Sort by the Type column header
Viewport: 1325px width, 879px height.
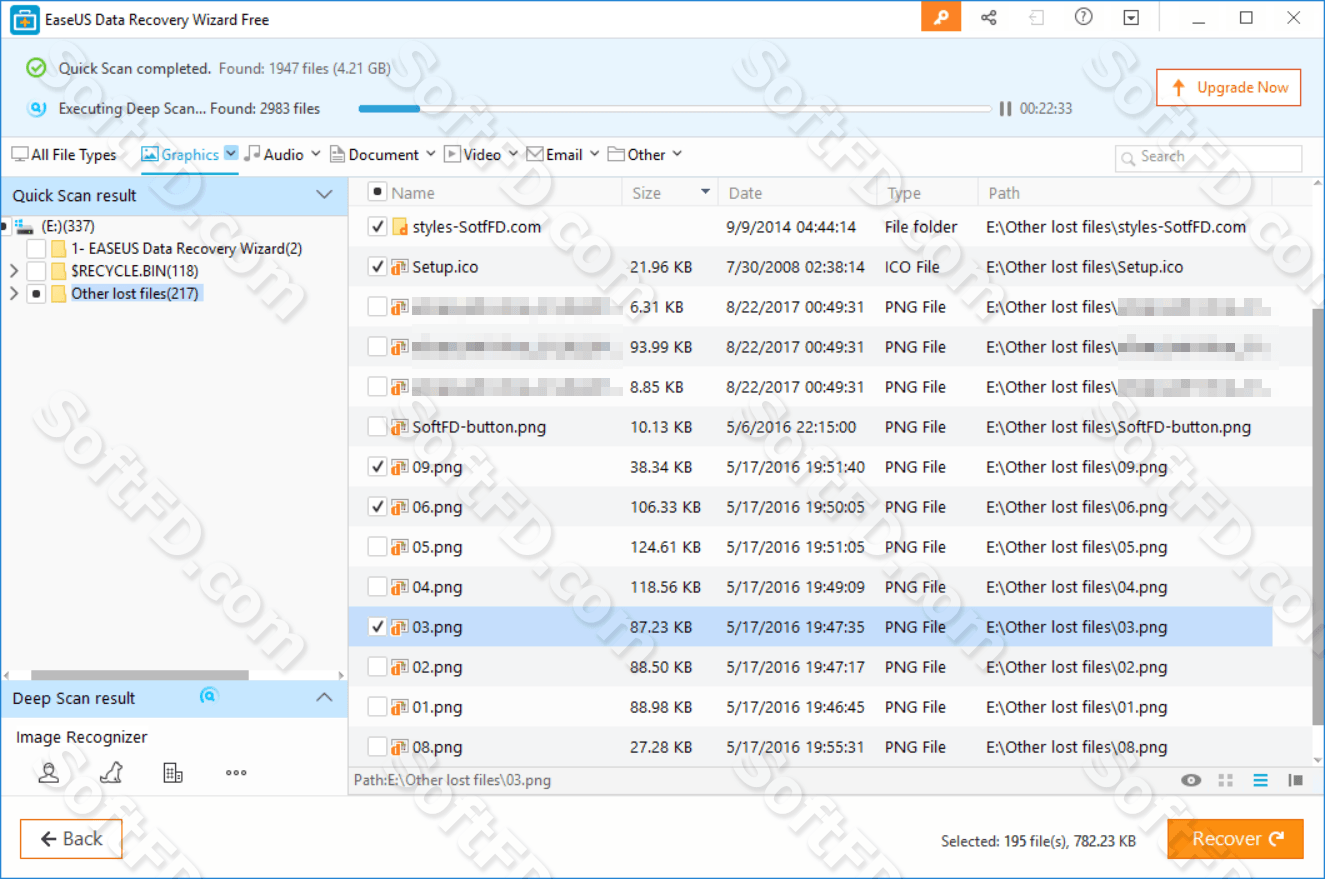pyautogui.click(x=905, y=193)
